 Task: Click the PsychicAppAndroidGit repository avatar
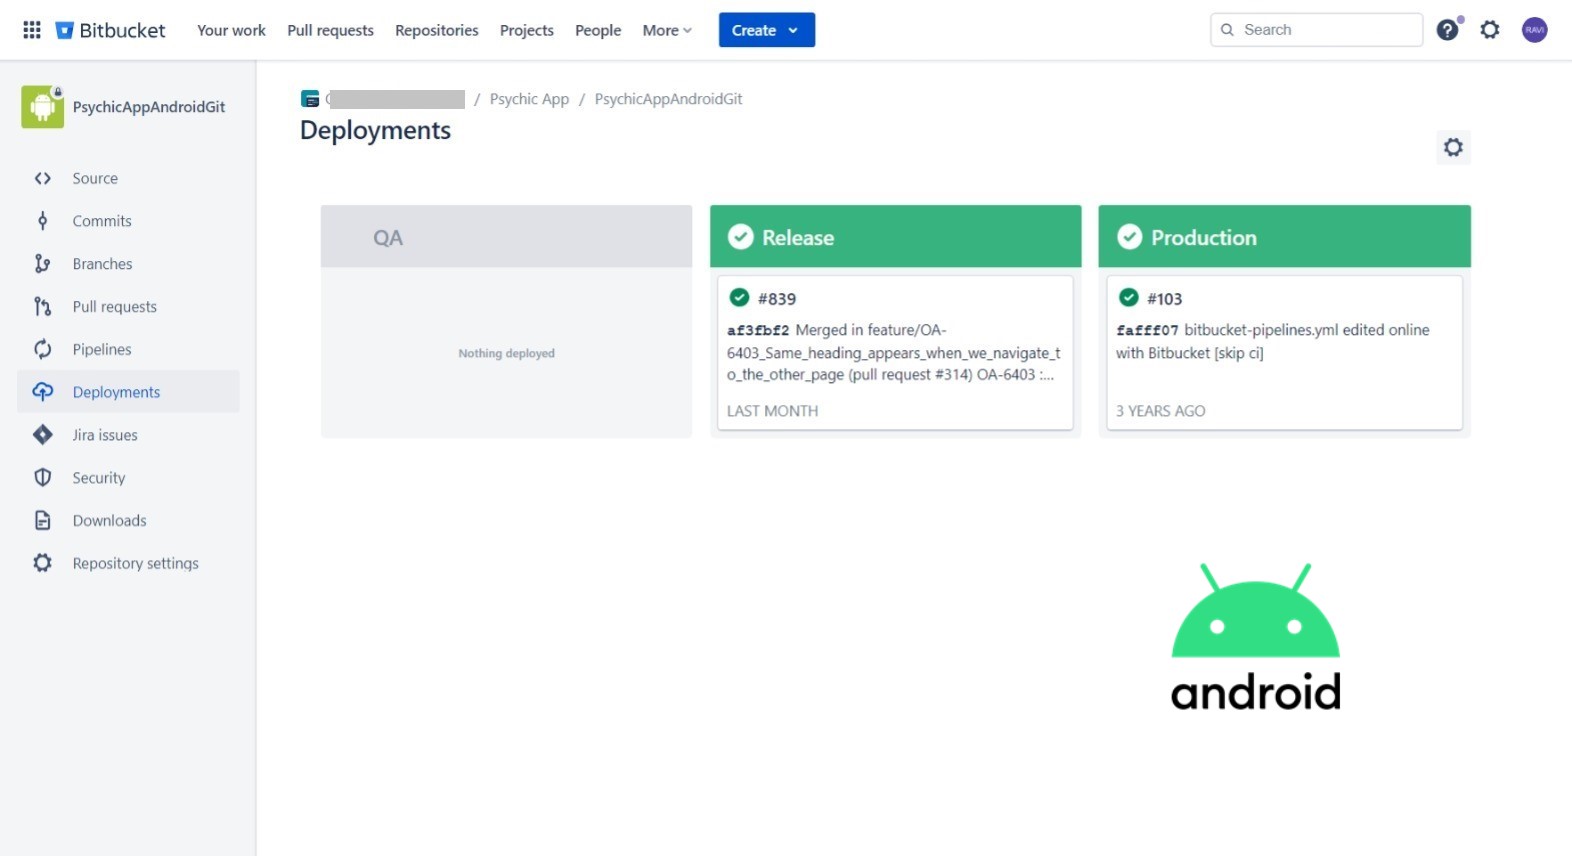(42, 107)
